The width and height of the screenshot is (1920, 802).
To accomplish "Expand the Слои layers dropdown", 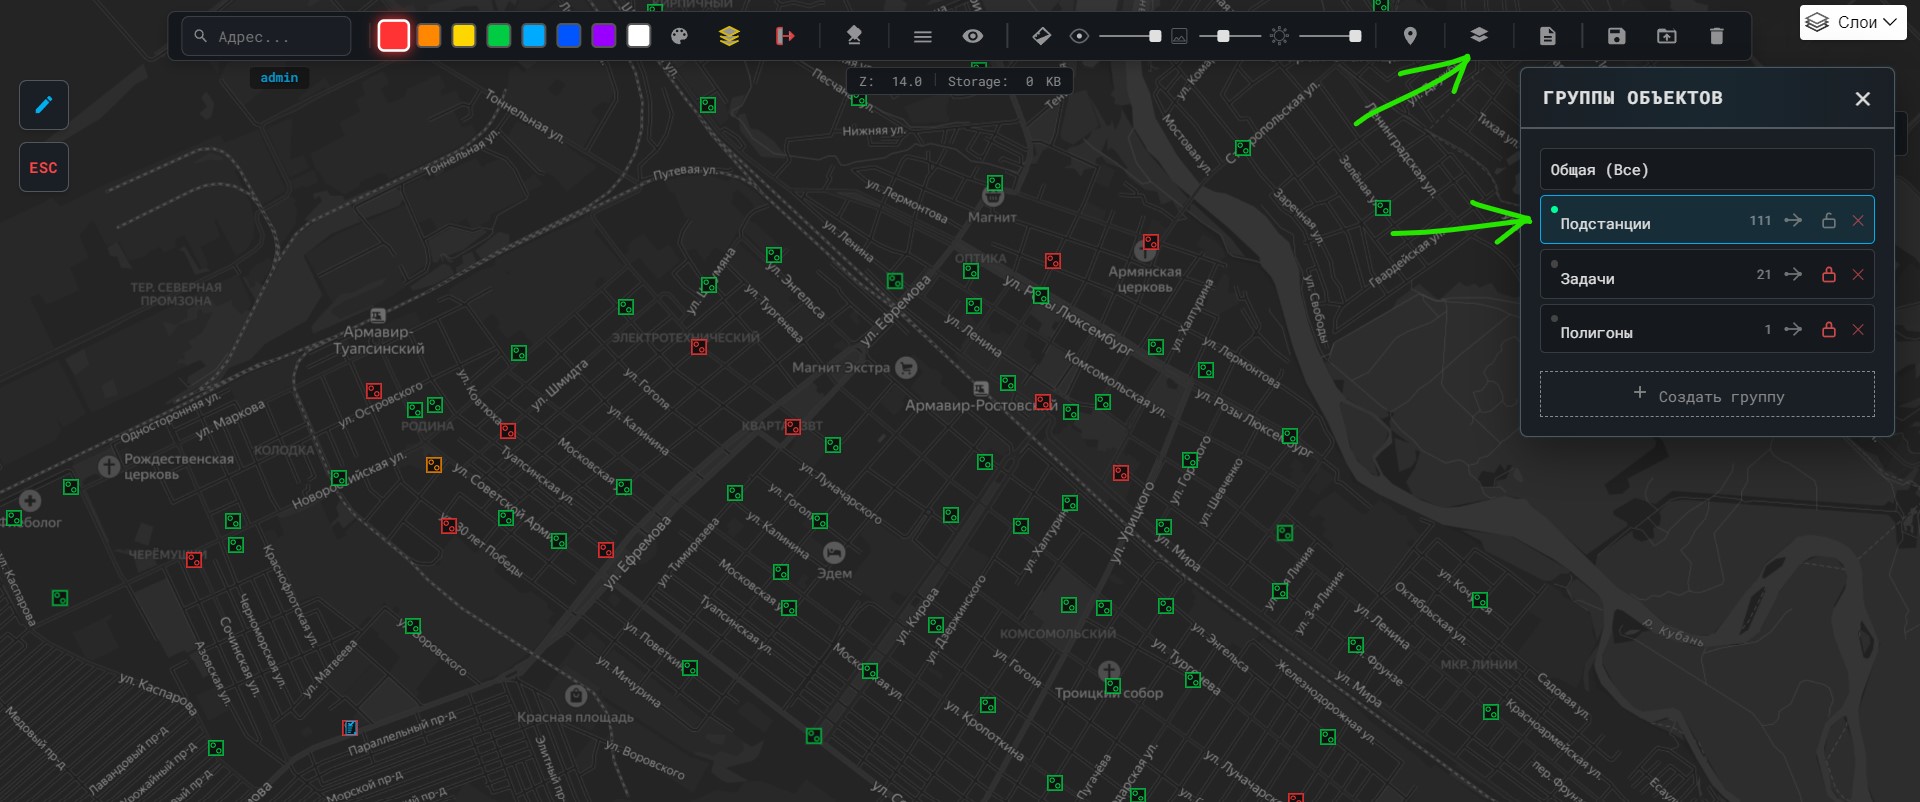I will tap(1853, 22).
